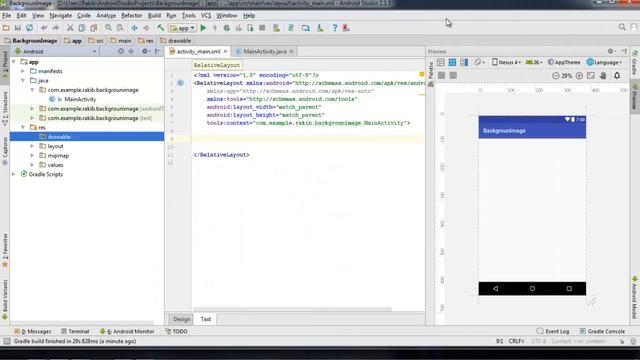This screenshot has height=360, width=640.
Task: Open the Language dropdown in preview
Action: (x=604, y=62)
